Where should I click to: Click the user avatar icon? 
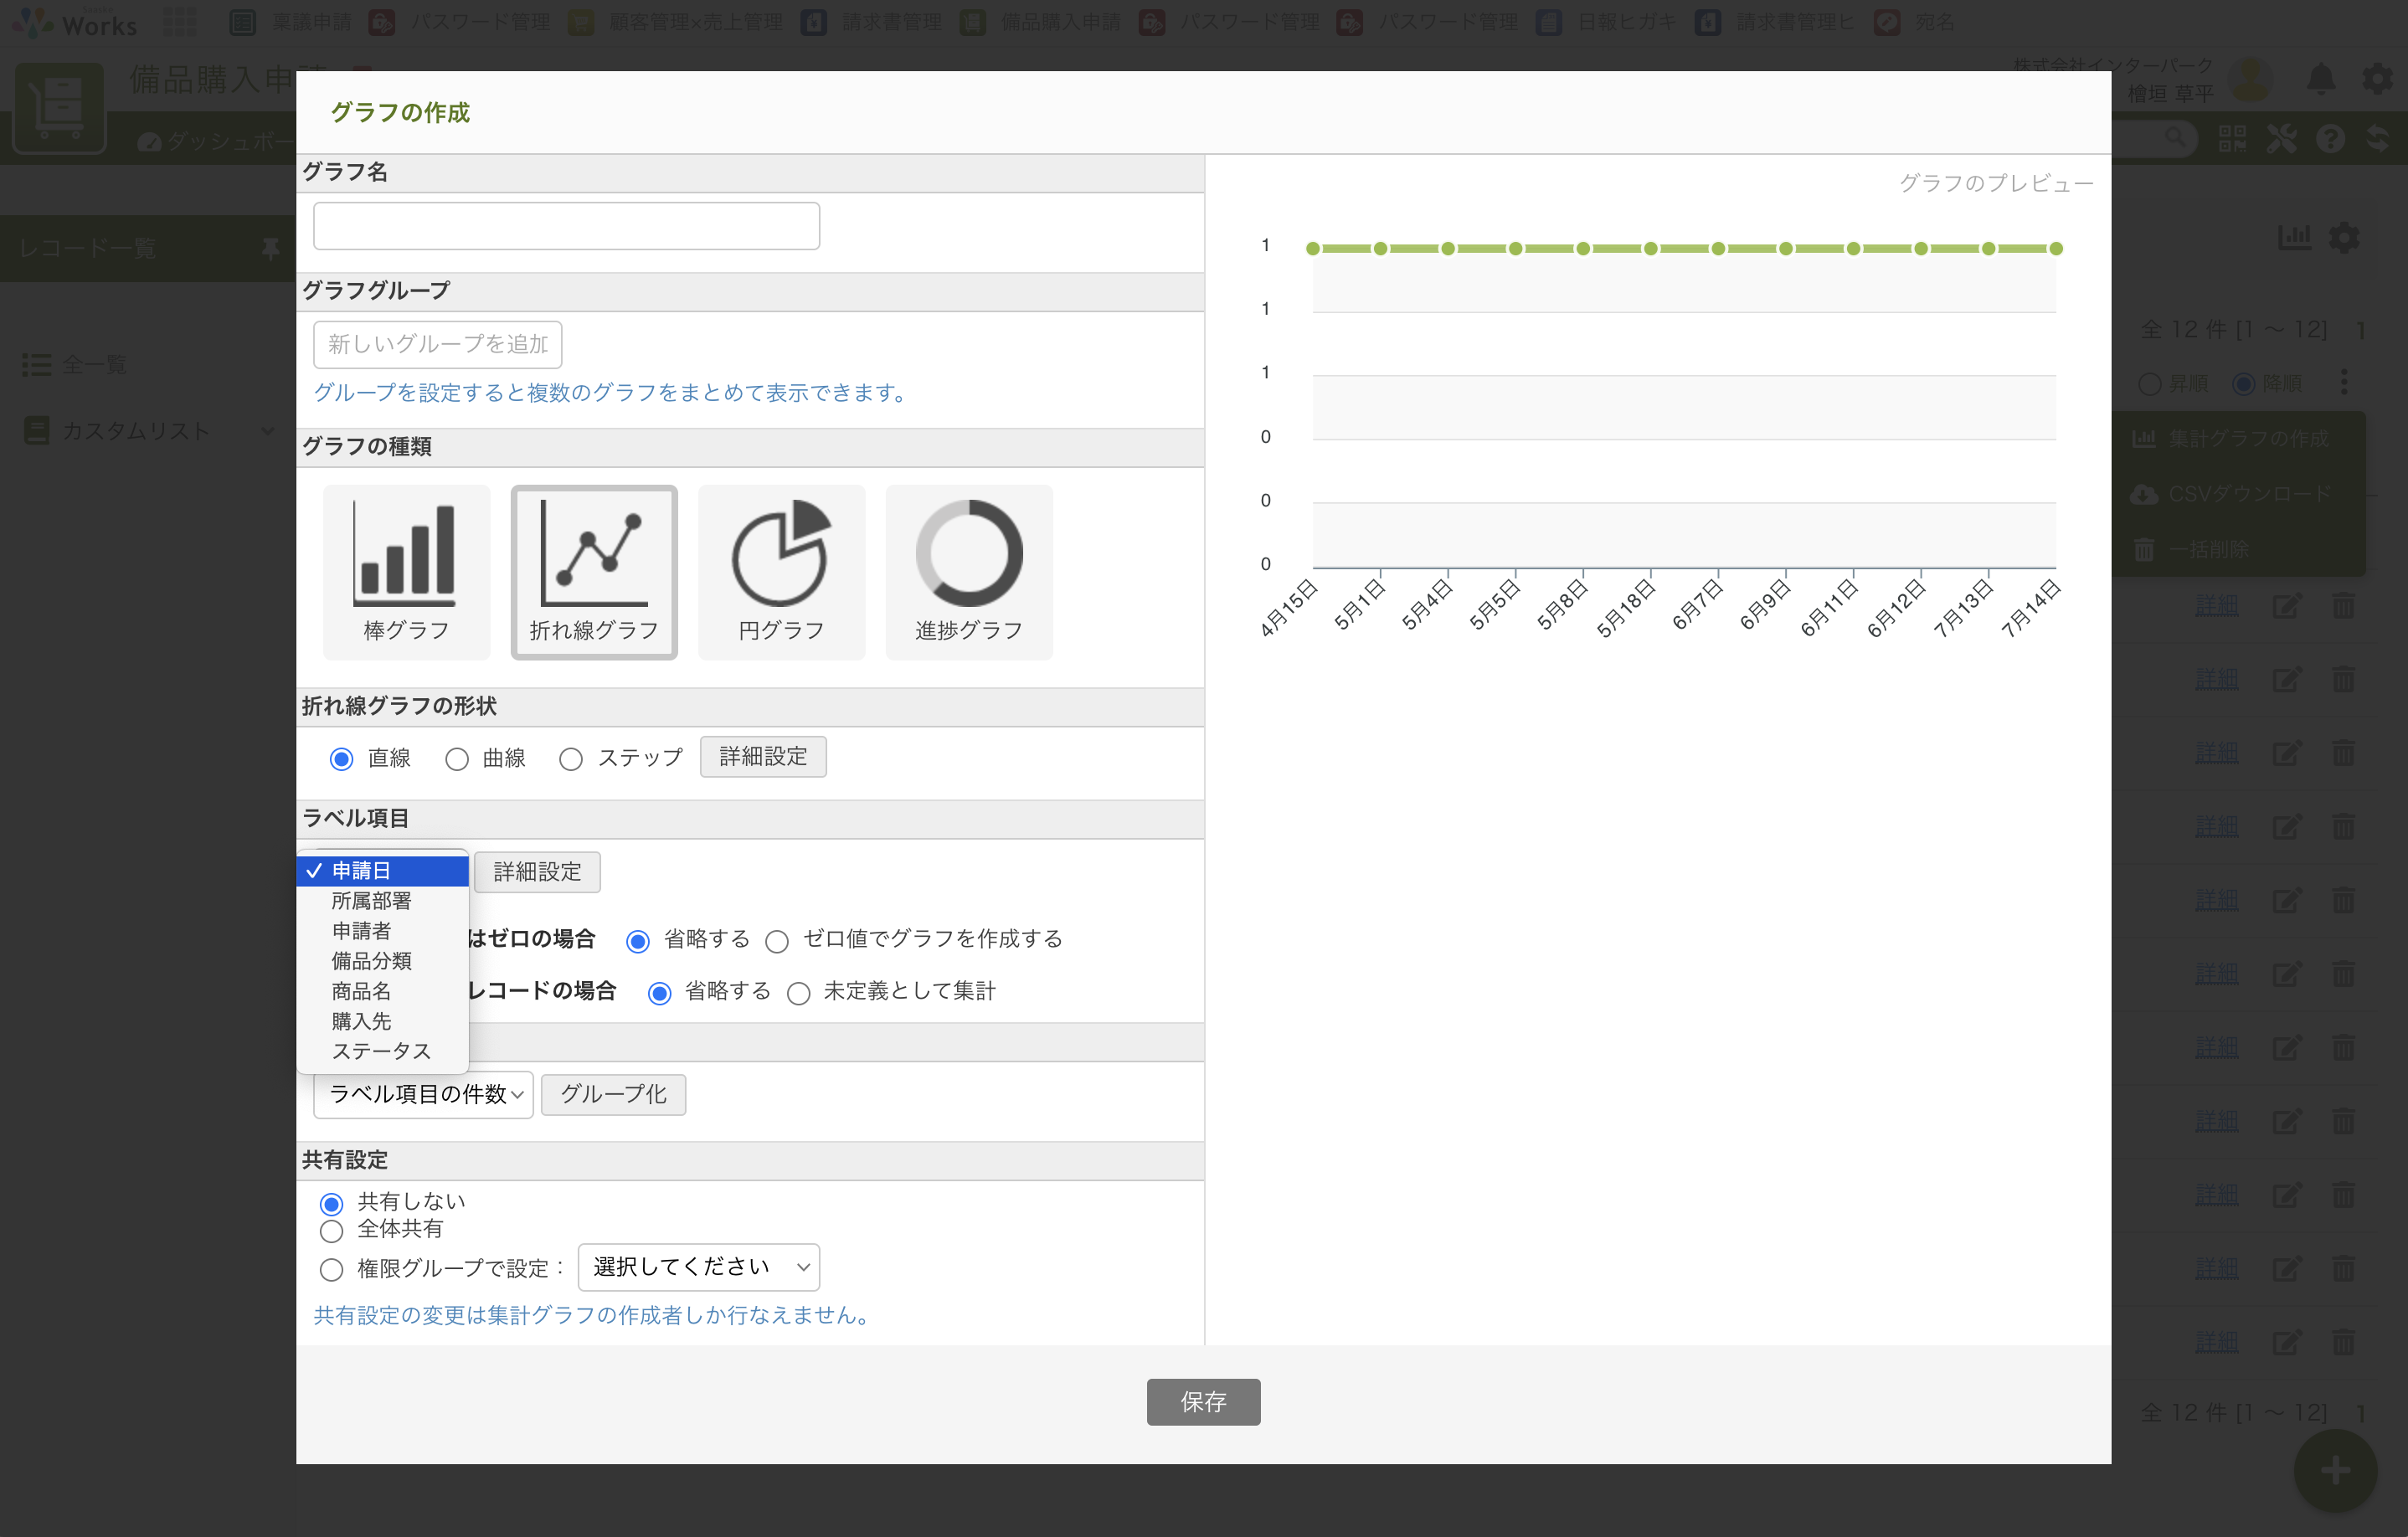(x=2251, y=79)
